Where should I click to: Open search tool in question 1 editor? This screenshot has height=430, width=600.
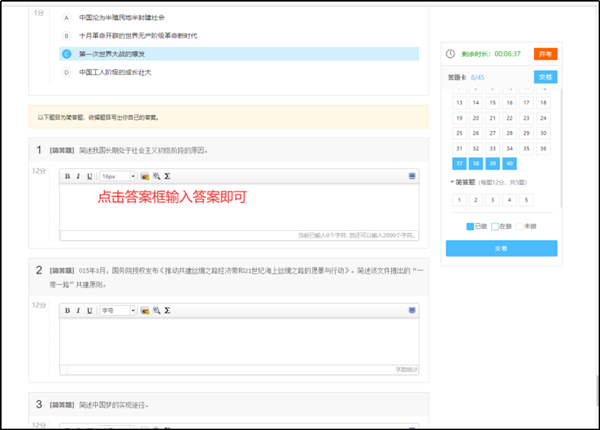(157, 176)
